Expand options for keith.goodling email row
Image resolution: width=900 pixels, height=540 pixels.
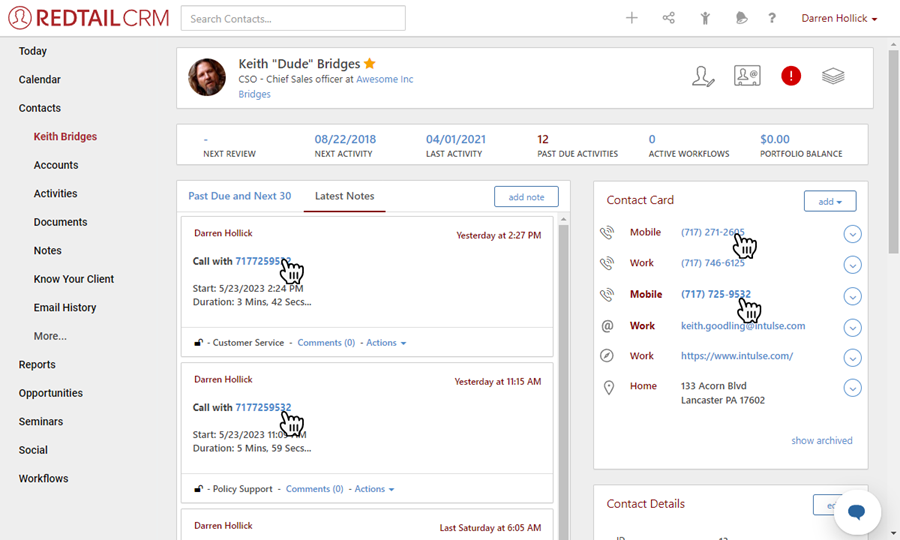pos(852,327)
